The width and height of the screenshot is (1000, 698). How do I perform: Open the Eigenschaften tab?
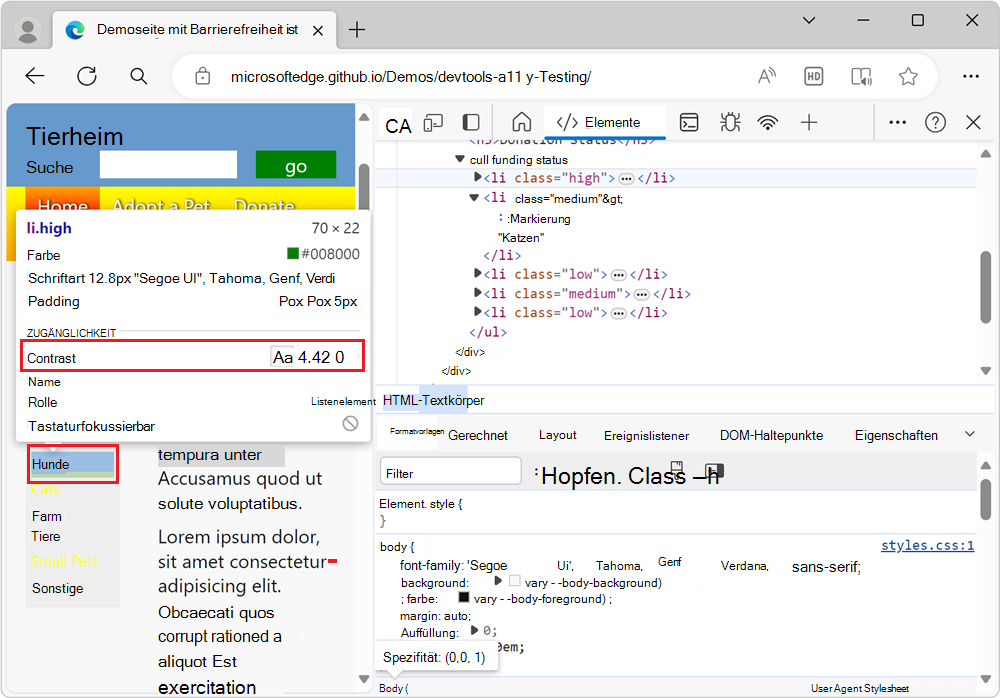pos(896,435)
